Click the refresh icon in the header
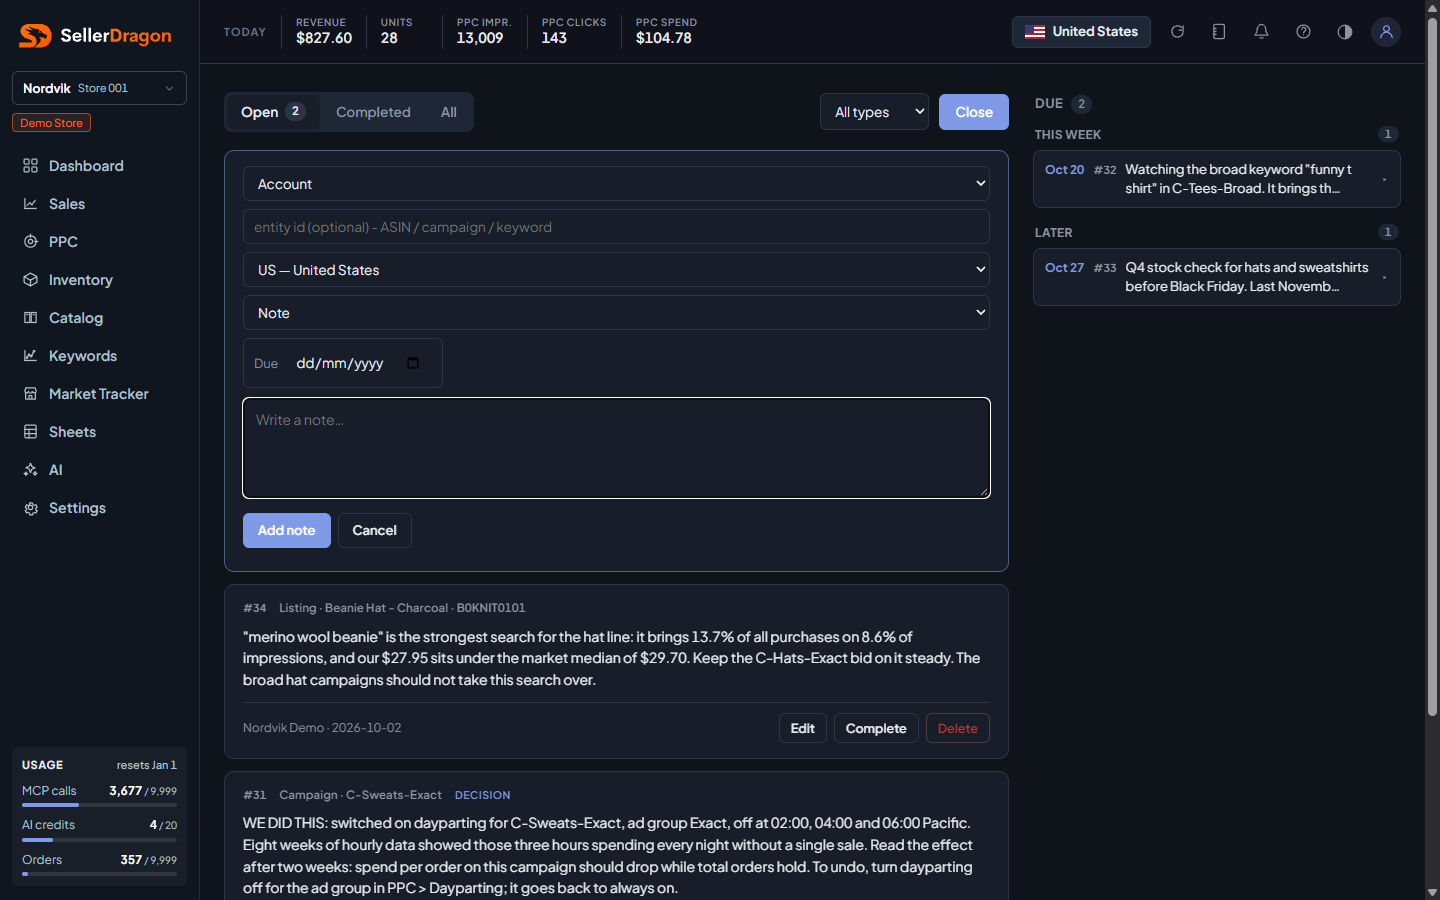The width and height of the screenshot is (1440, 900). 1177,32
